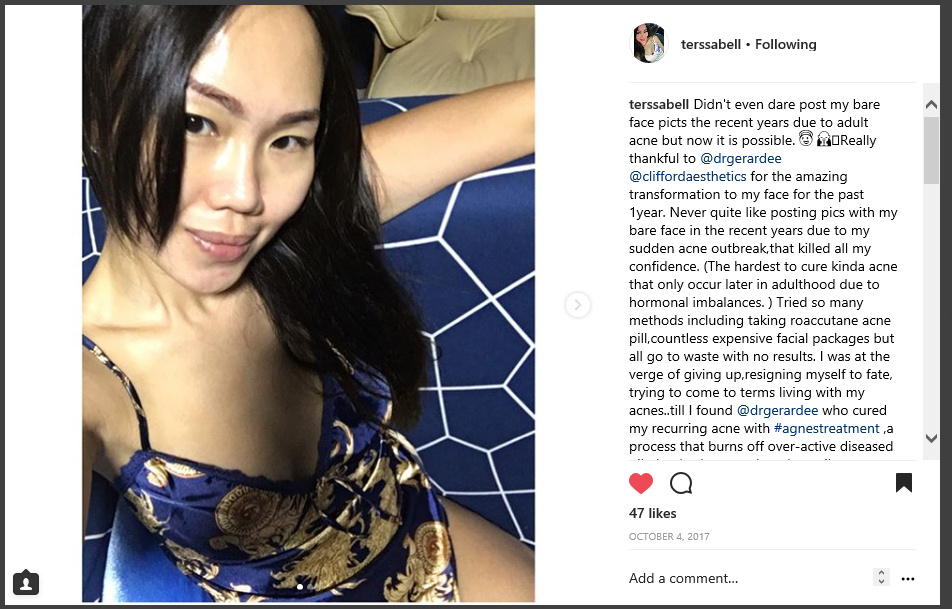View the 47 likes list
Image resolution: width=952 pixels, height=609 pixels.
coord(653,514)
